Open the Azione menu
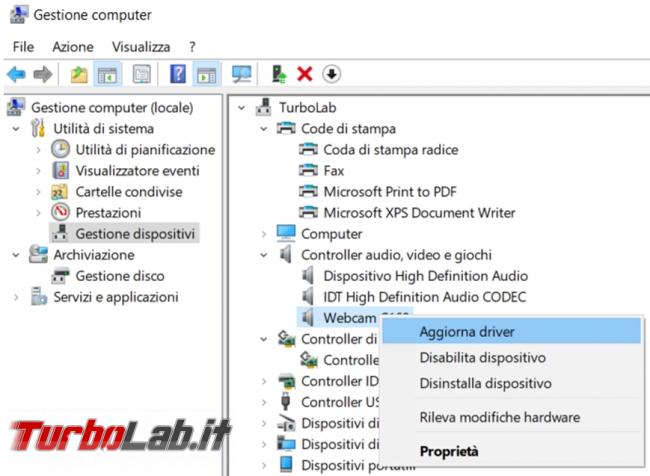The height and width of the screenshot is (476, 650). point(73,47)
